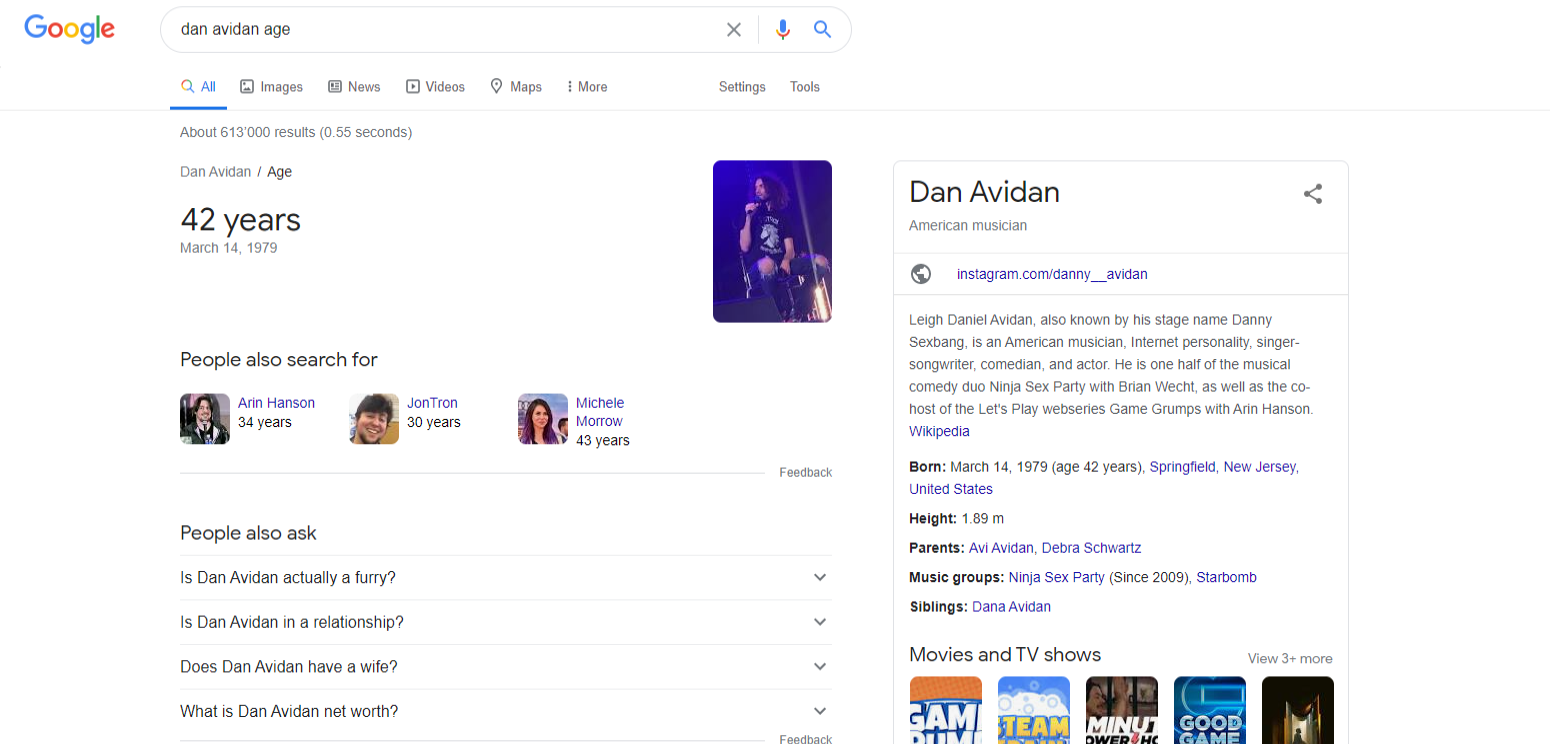
Task: Open Dan Avidan's stage photo
Action: (772, 241)
